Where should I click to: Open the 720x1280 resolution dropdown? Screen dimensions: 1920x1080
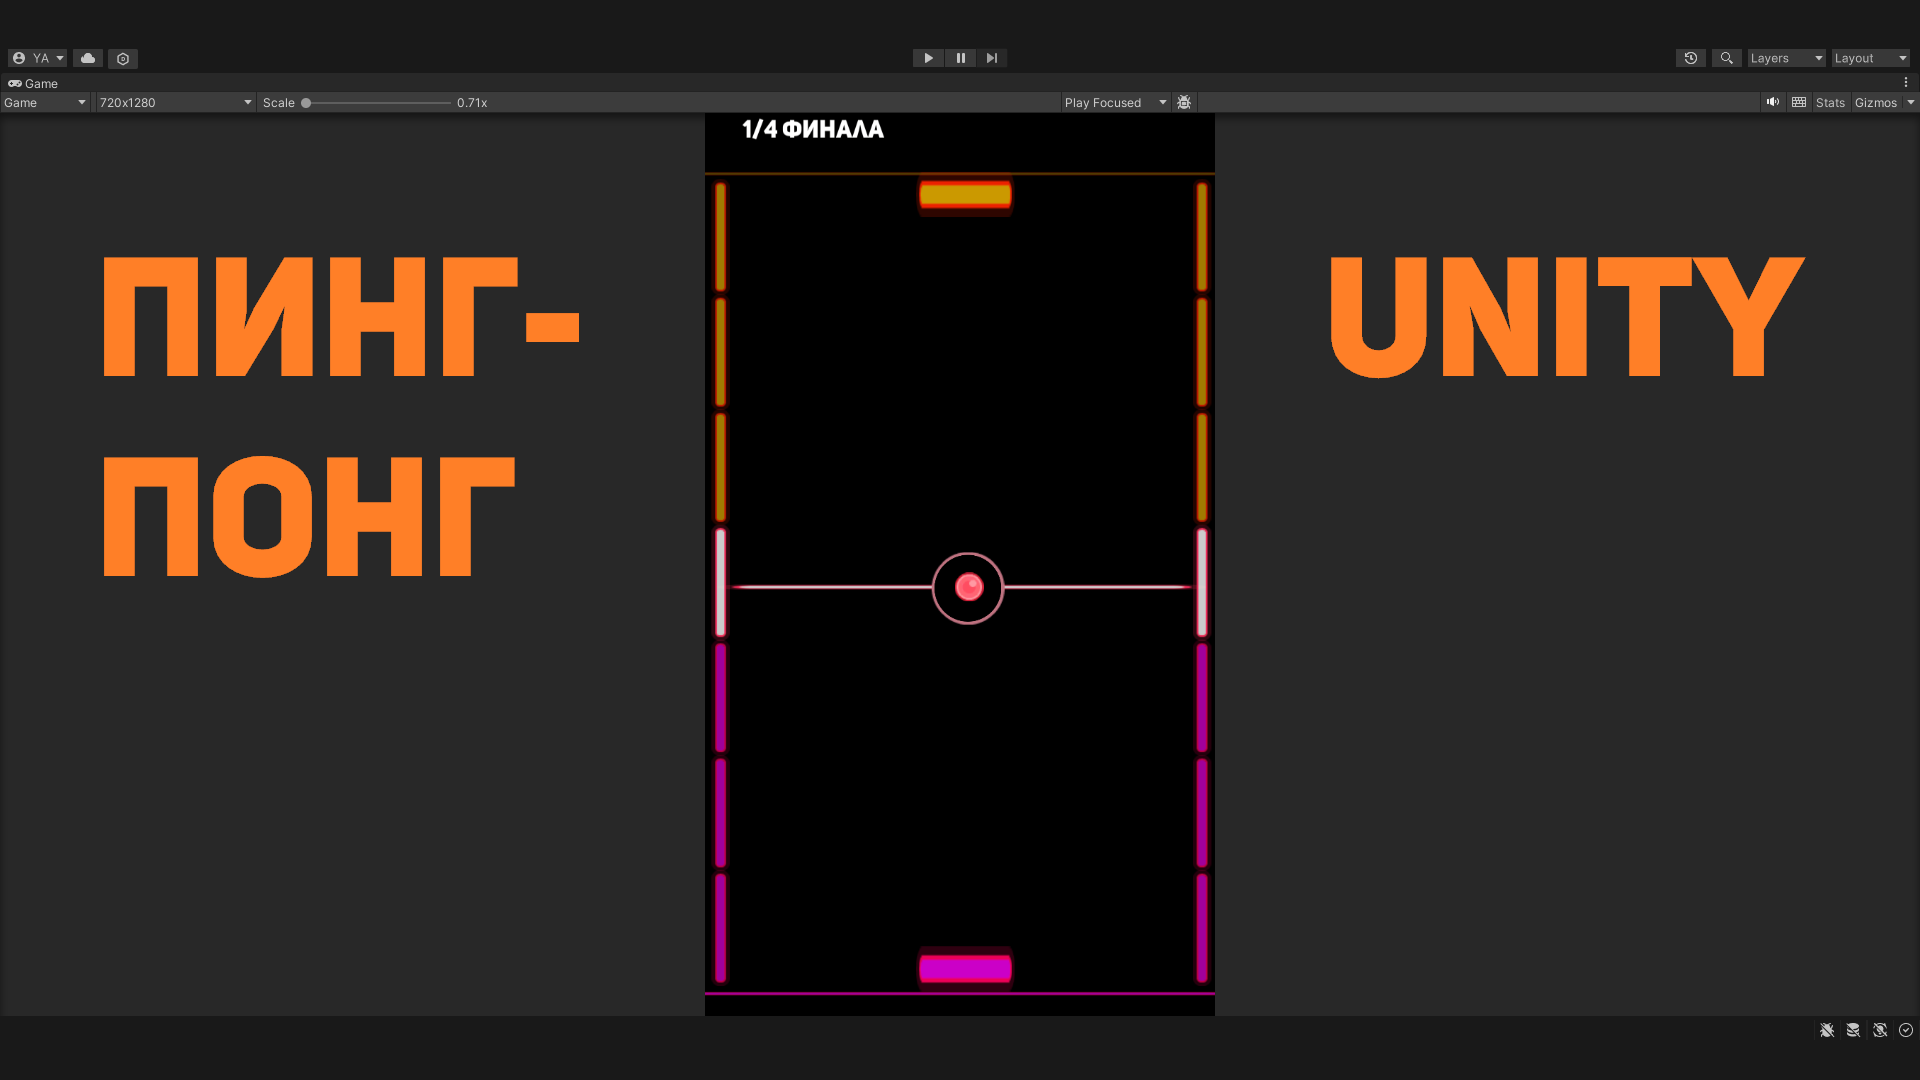pos(175,103)
